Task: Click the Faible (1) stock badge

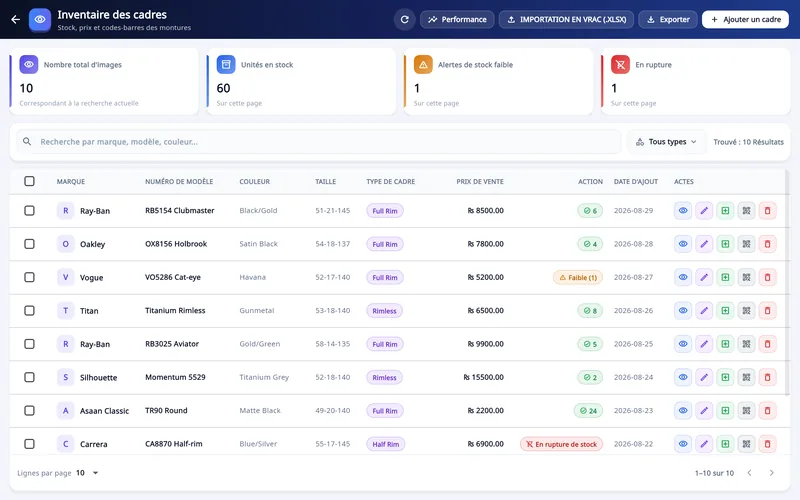Action: pyautogui.click(x=578, y=278)
